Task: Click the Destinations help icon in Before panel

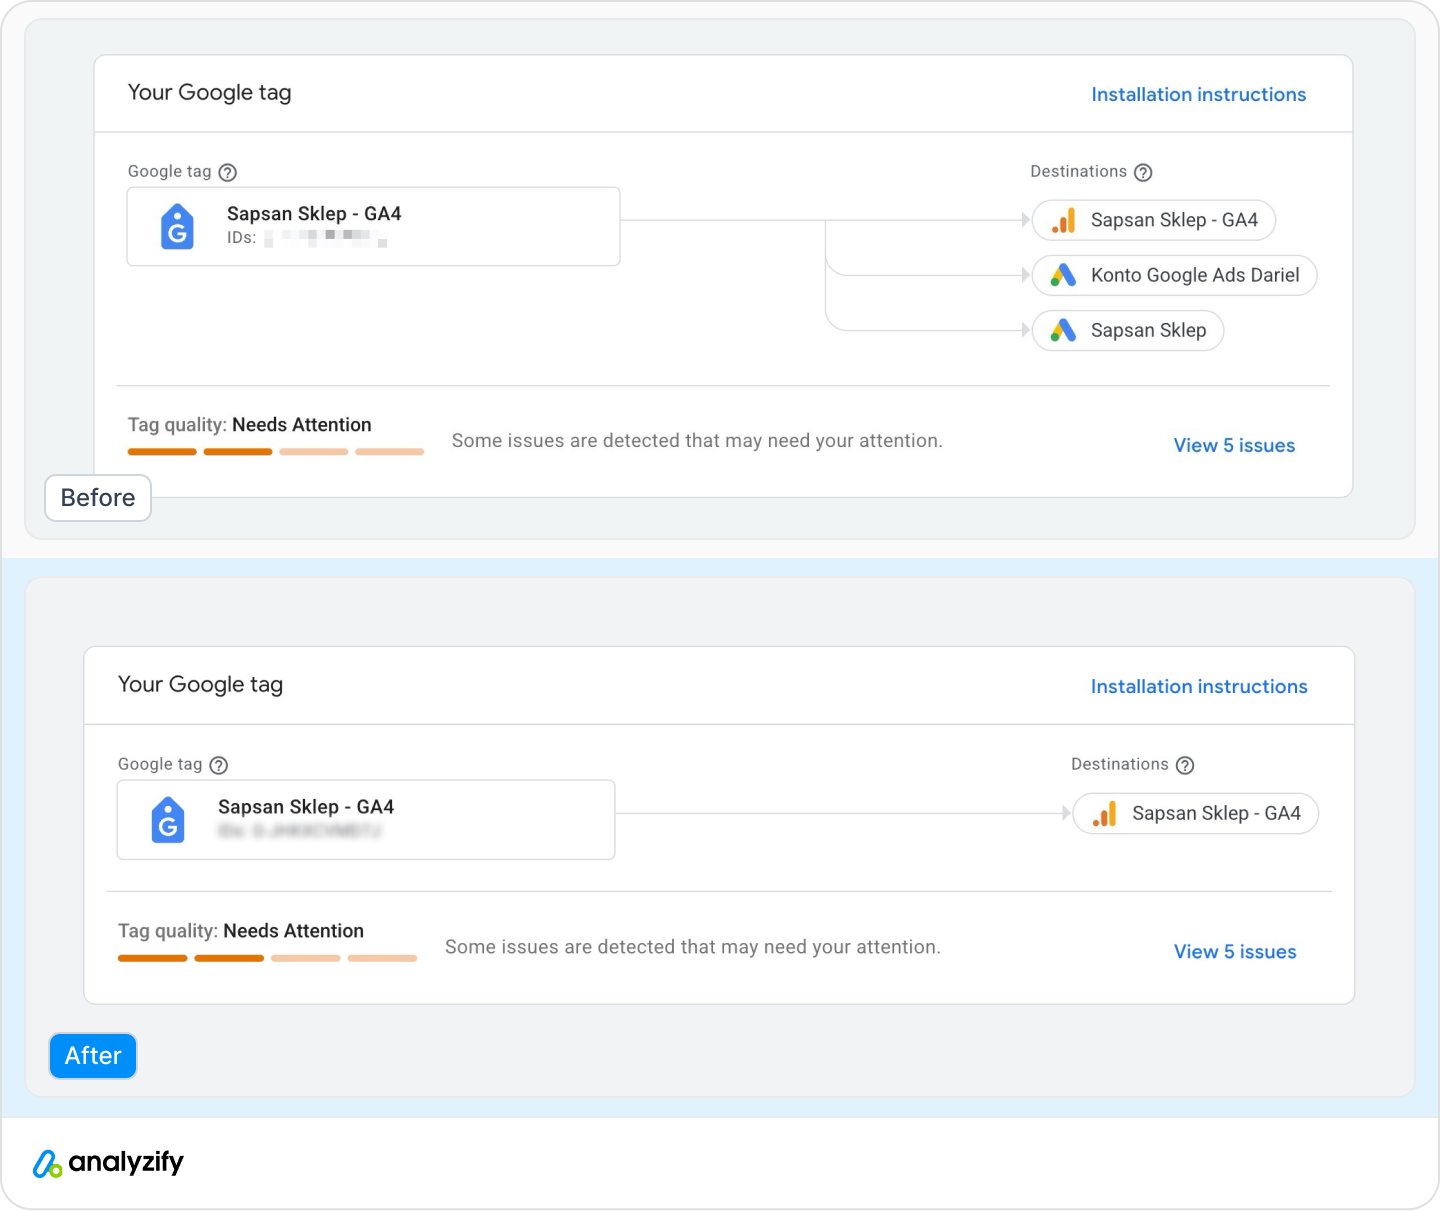Action: coord(1143,172)
